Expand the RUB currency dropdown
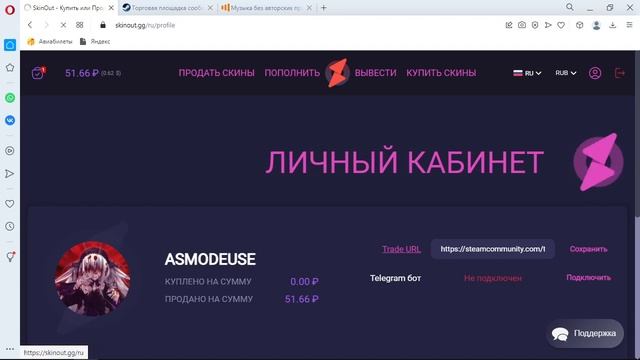Screen dimensions: 640x360 coord(566,73)
